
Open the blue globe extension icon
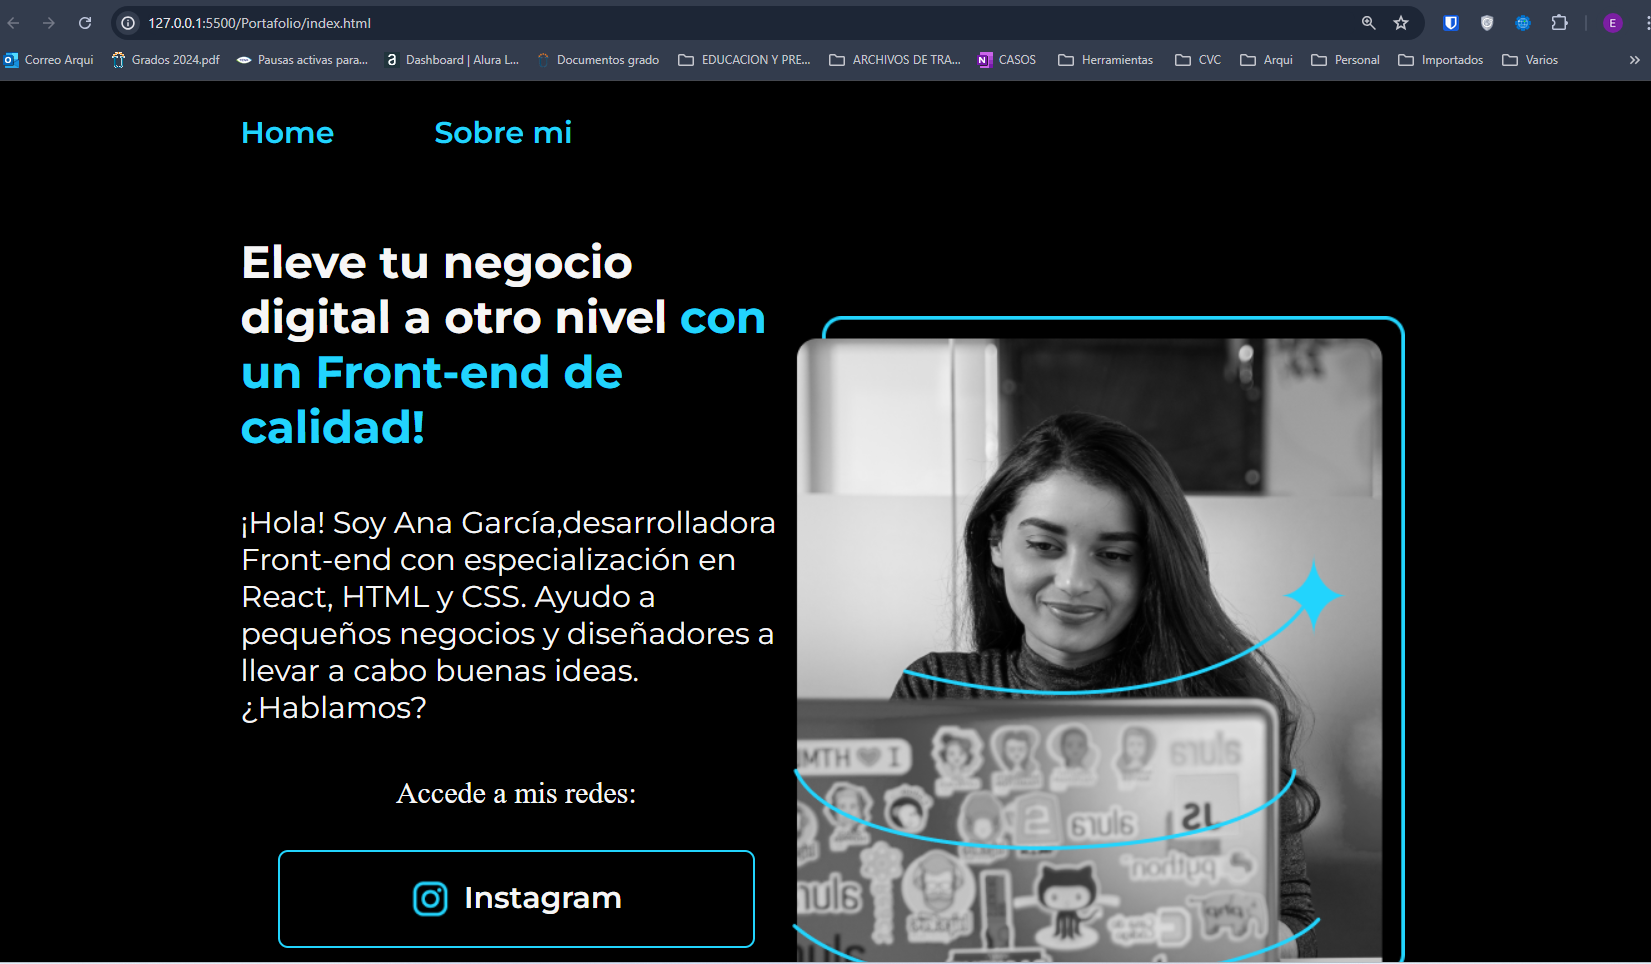(x=1523, y=23)
